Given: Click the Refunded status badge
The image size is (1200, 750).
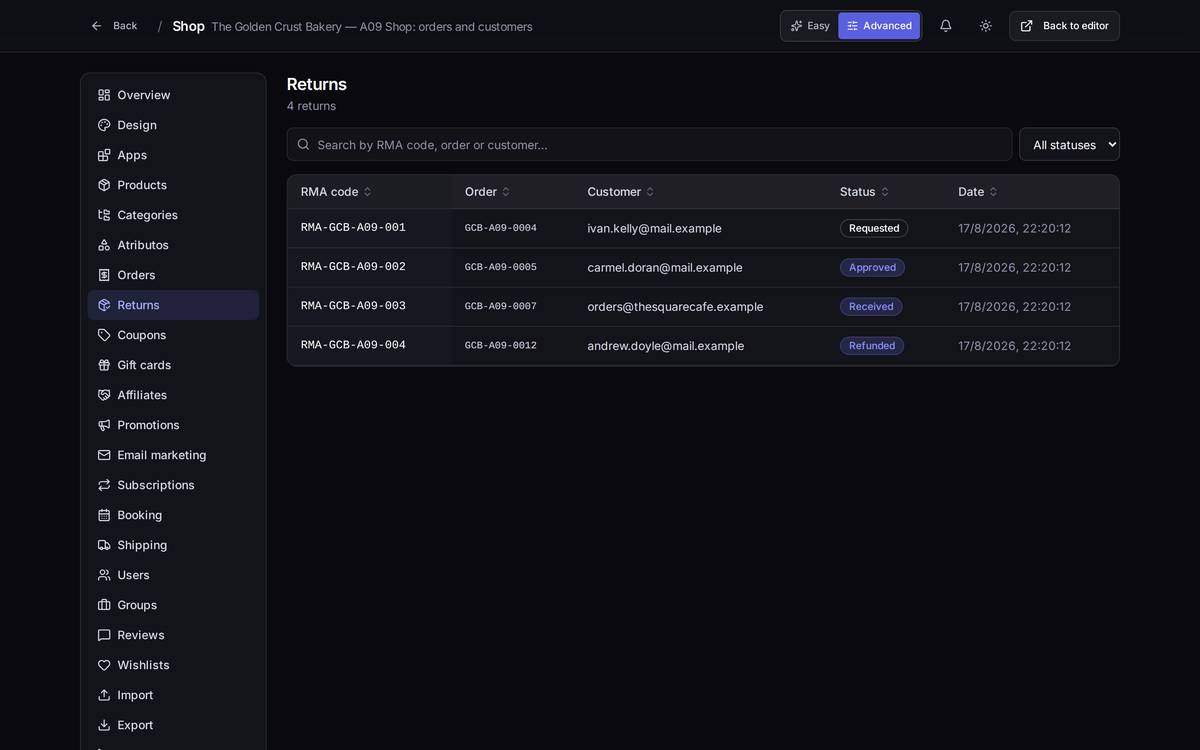Looking at the screenshot, I should [872, 346].
